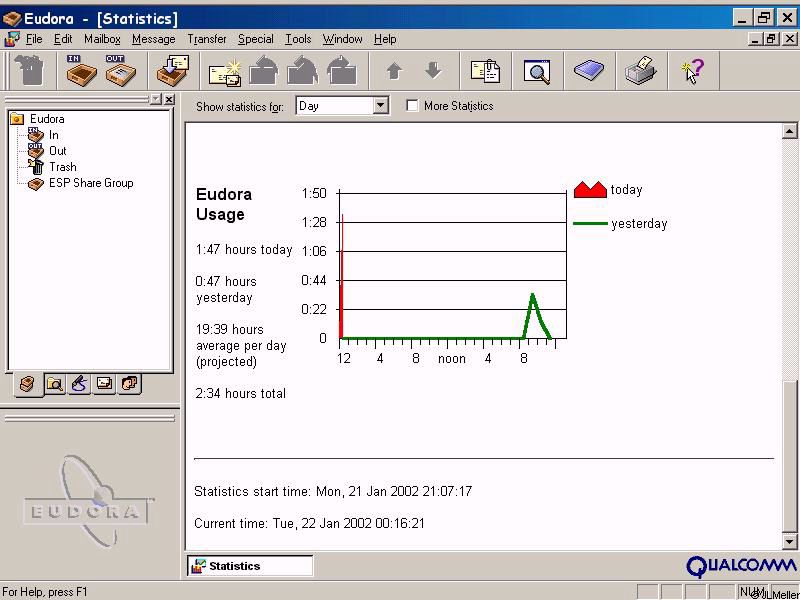Viewport: 800px width, 600px height.
Task: Create a New Message from the toolbar
Action: click(x=225, y=71)
